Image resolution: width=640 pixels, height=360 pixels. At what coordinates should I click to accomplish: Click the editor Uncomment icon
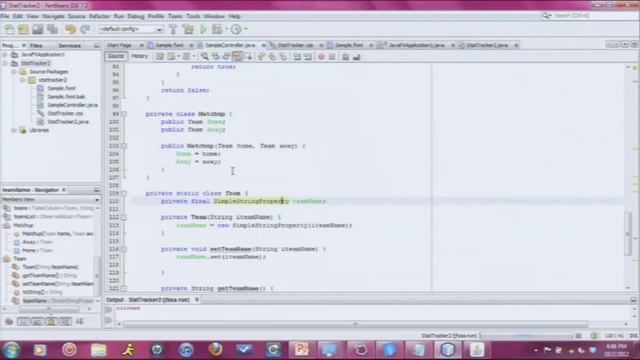click(356, 57)
